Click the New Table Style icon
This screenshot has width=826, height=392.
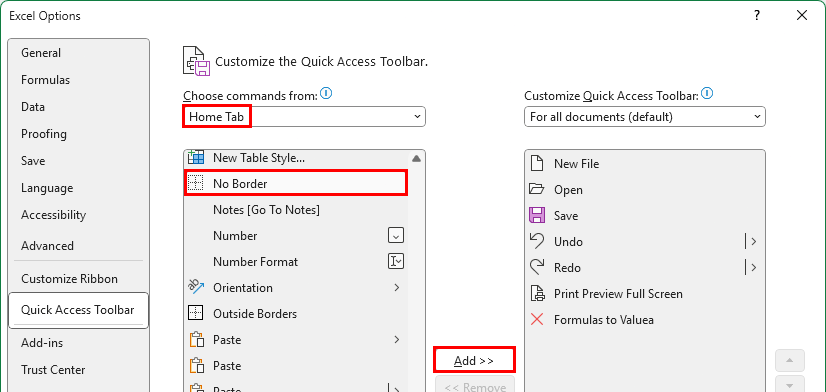(x=196, y=157)
